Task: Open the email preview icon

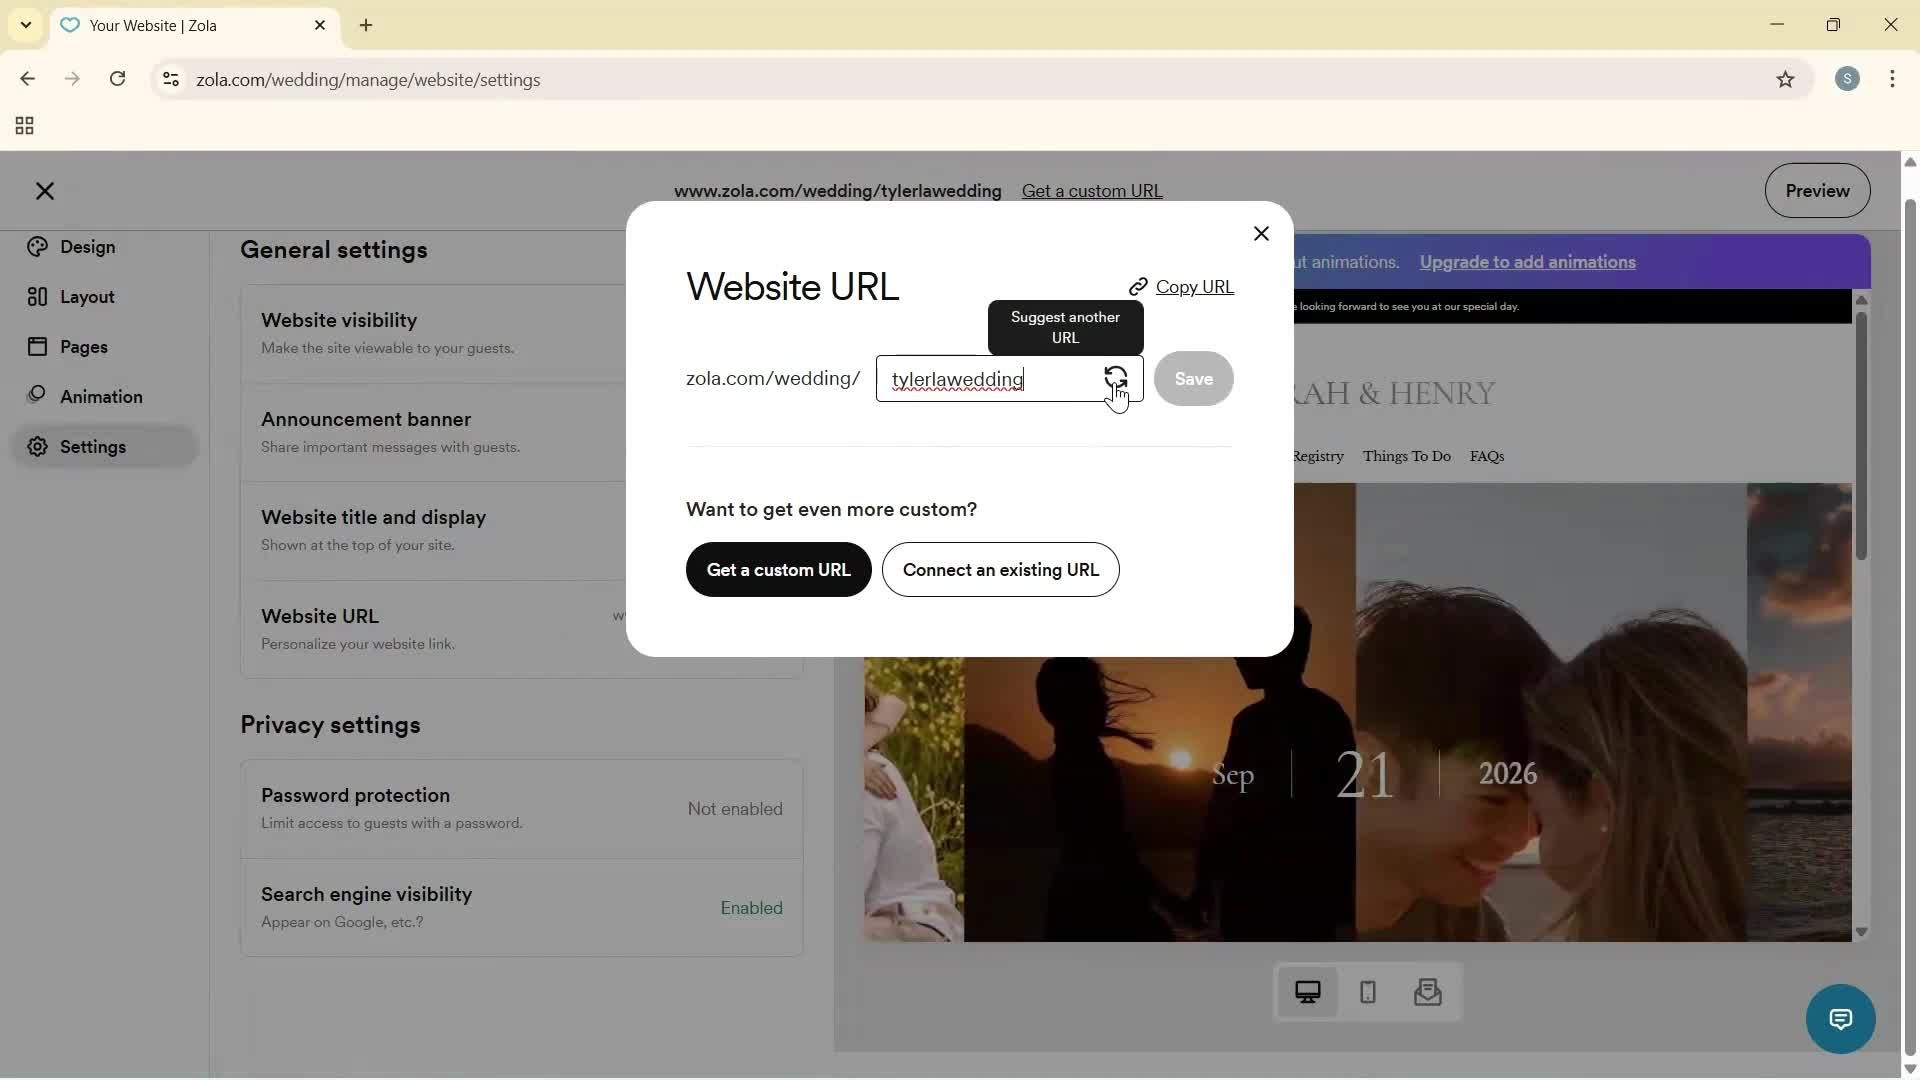Action: 1428,992
